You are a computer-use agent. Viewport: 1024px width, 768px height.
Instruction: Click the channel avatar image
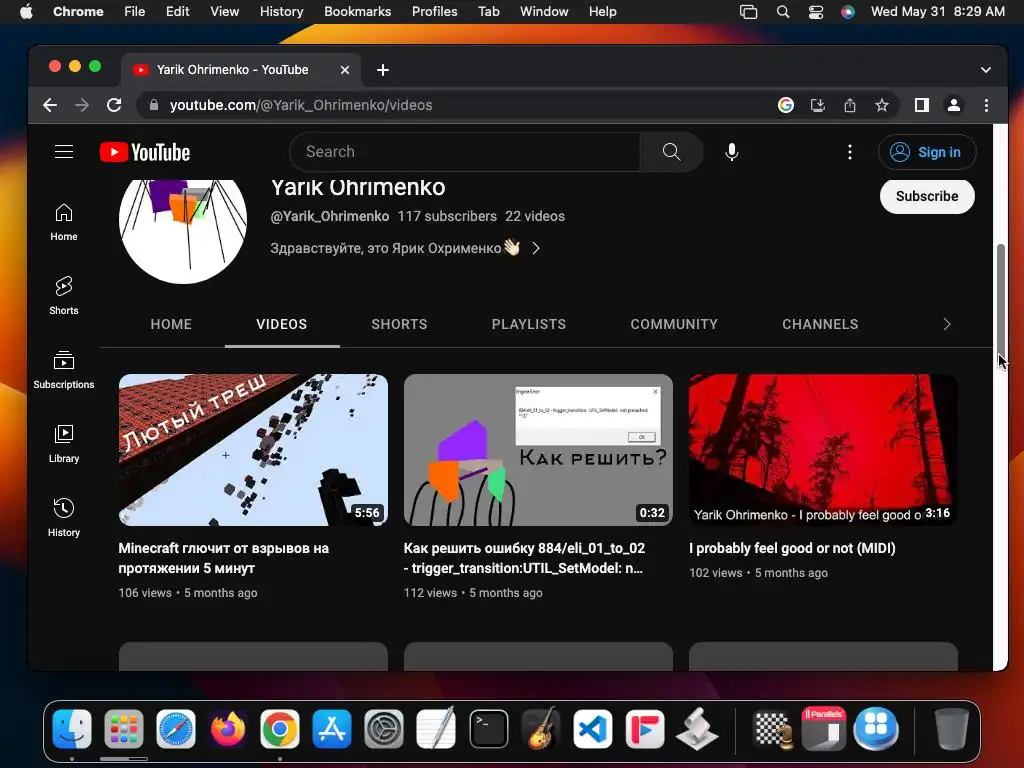183,232
